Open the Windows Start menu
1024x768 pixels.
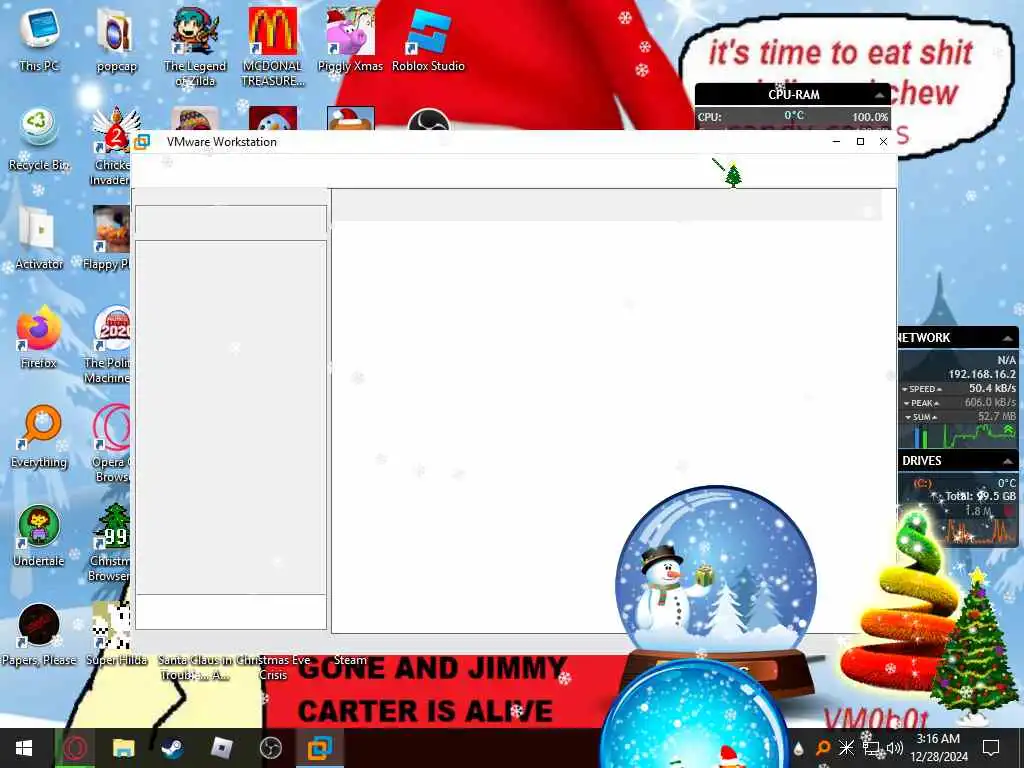pos(24,748)
